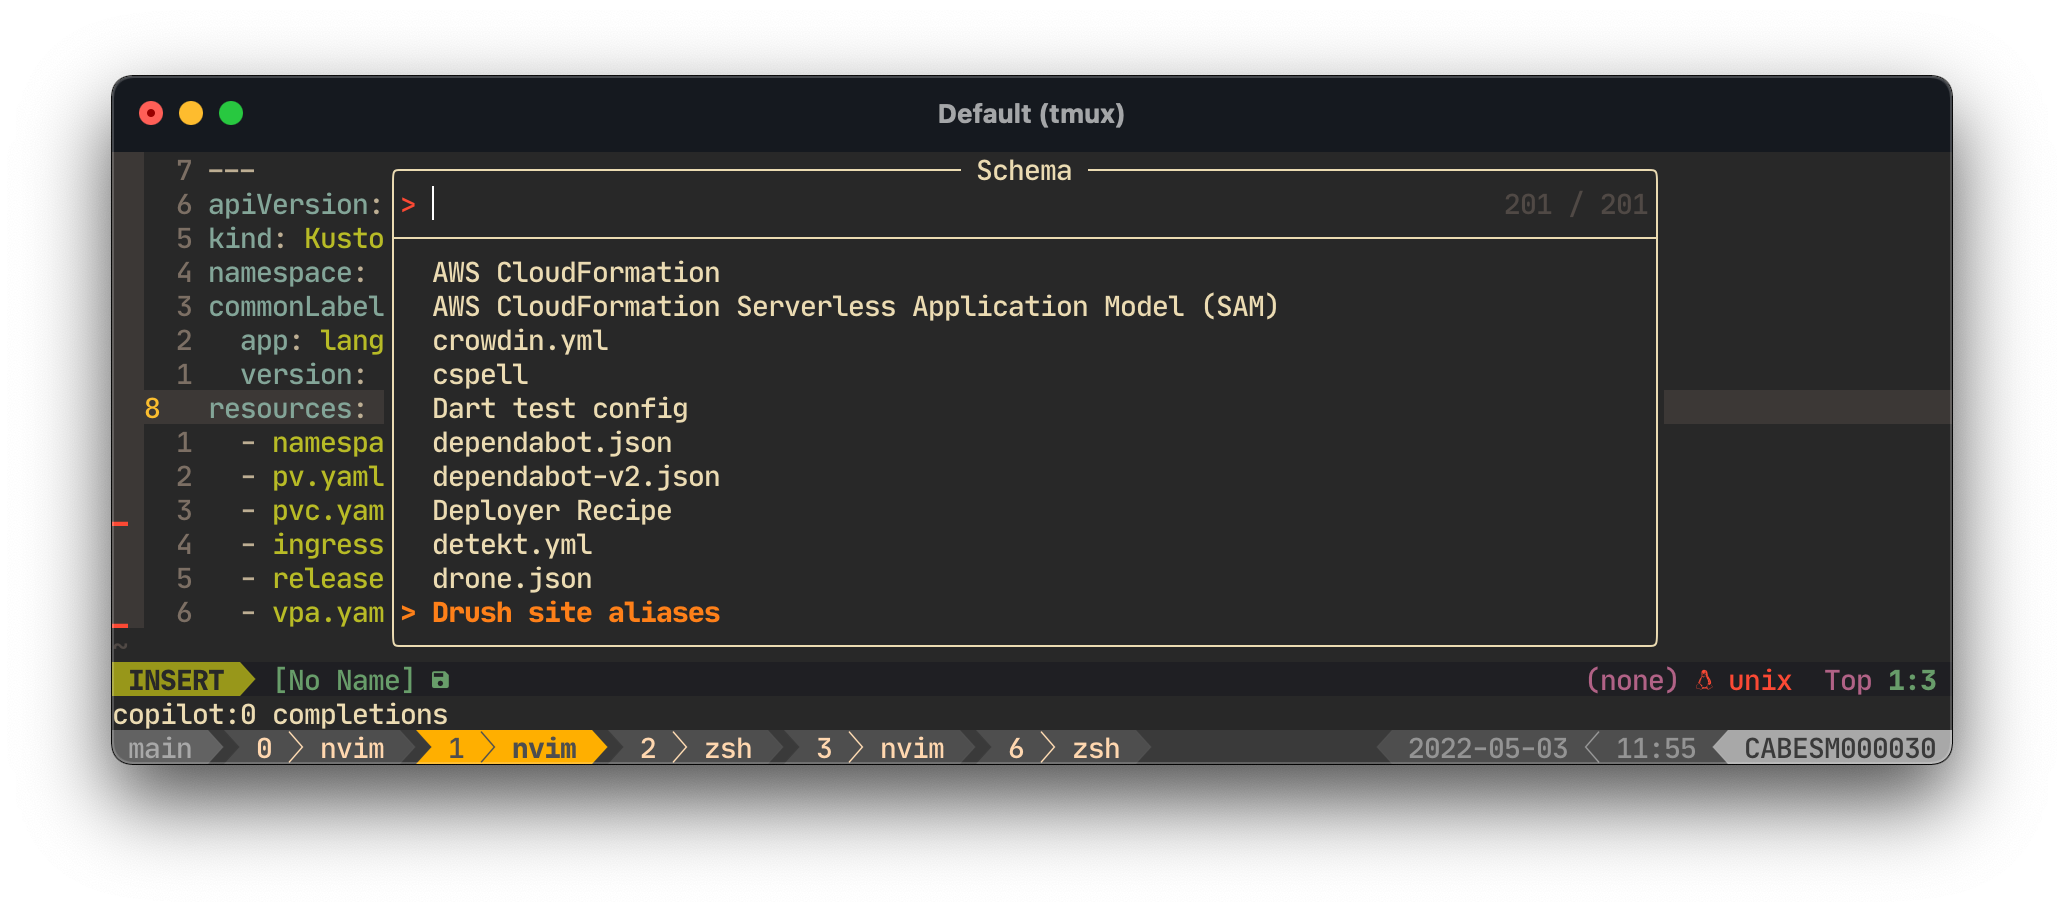Click the tmux session name main

pos(160,748)
